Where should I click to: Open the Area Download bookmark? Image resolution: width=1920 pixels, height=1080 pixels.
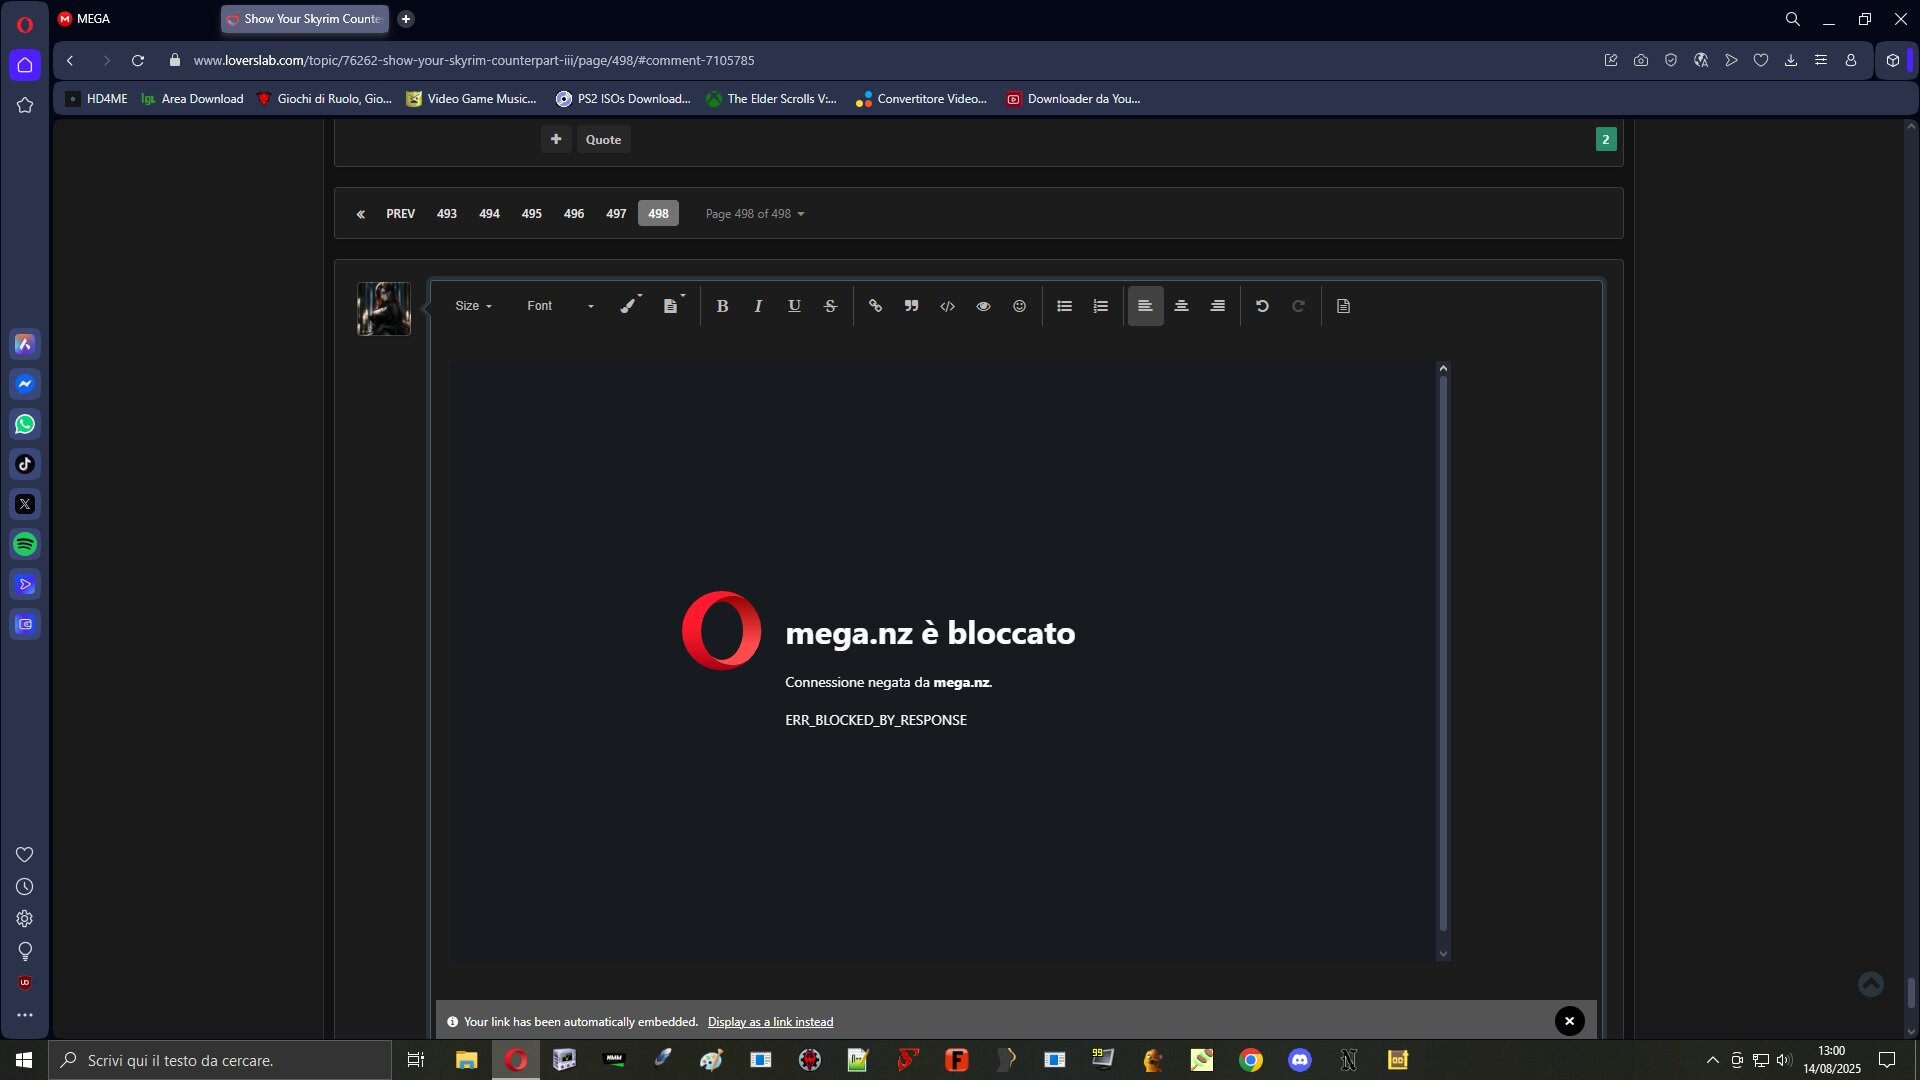tap(192, 99)
